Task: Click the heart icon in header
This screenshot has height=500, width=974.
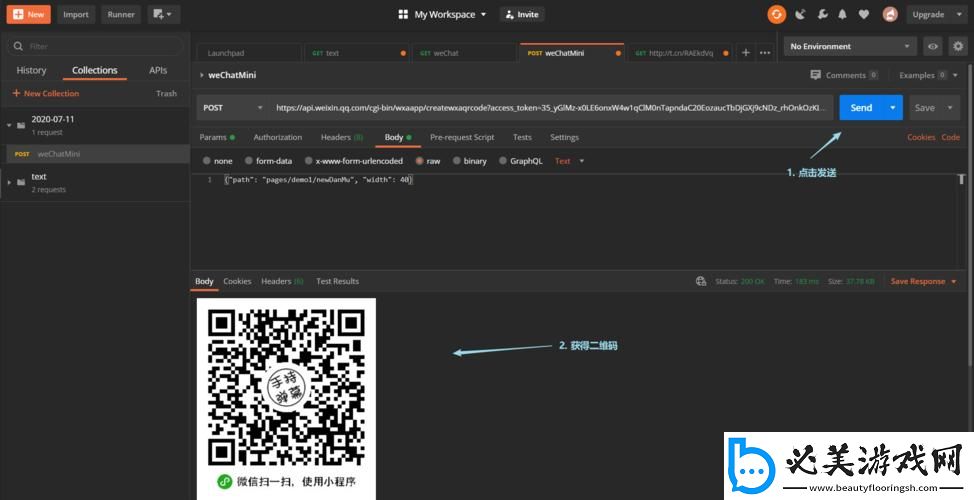Action: tap(861, 14)
